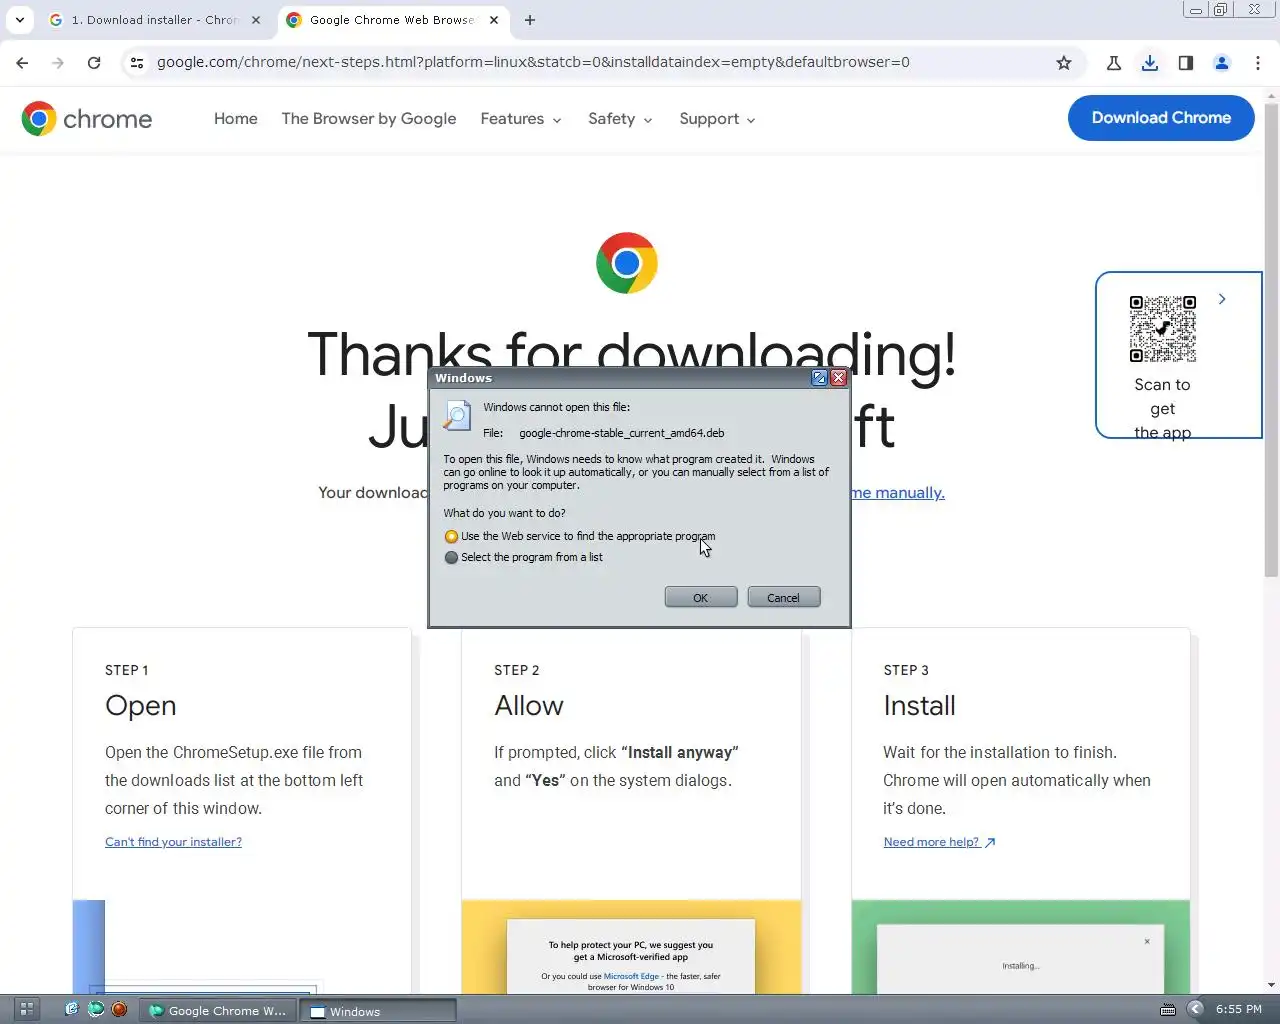Click the file name 'google-chrome-stable_current_amd64.deb'
This screenshot has width=1280, height=1024.
click(622, 433)
